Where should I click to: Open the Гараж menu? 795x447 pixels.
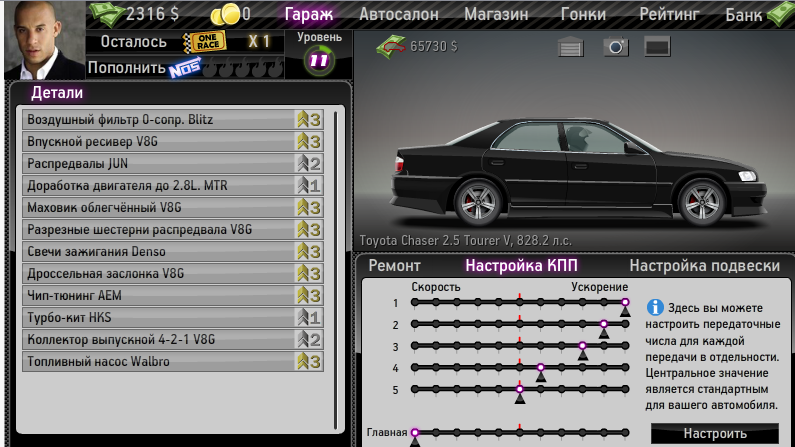click(x=308, y=14)
